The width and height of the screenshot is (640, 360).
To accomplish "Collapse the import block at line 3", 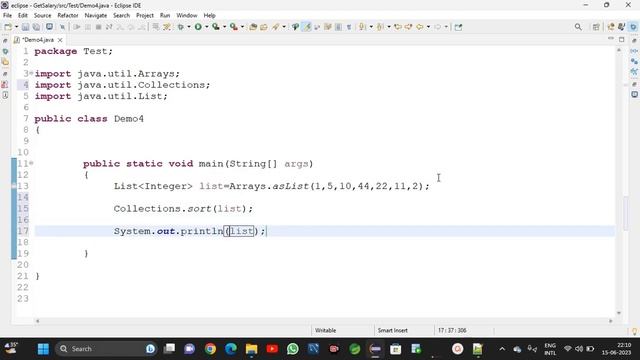I will pos(31,73).
